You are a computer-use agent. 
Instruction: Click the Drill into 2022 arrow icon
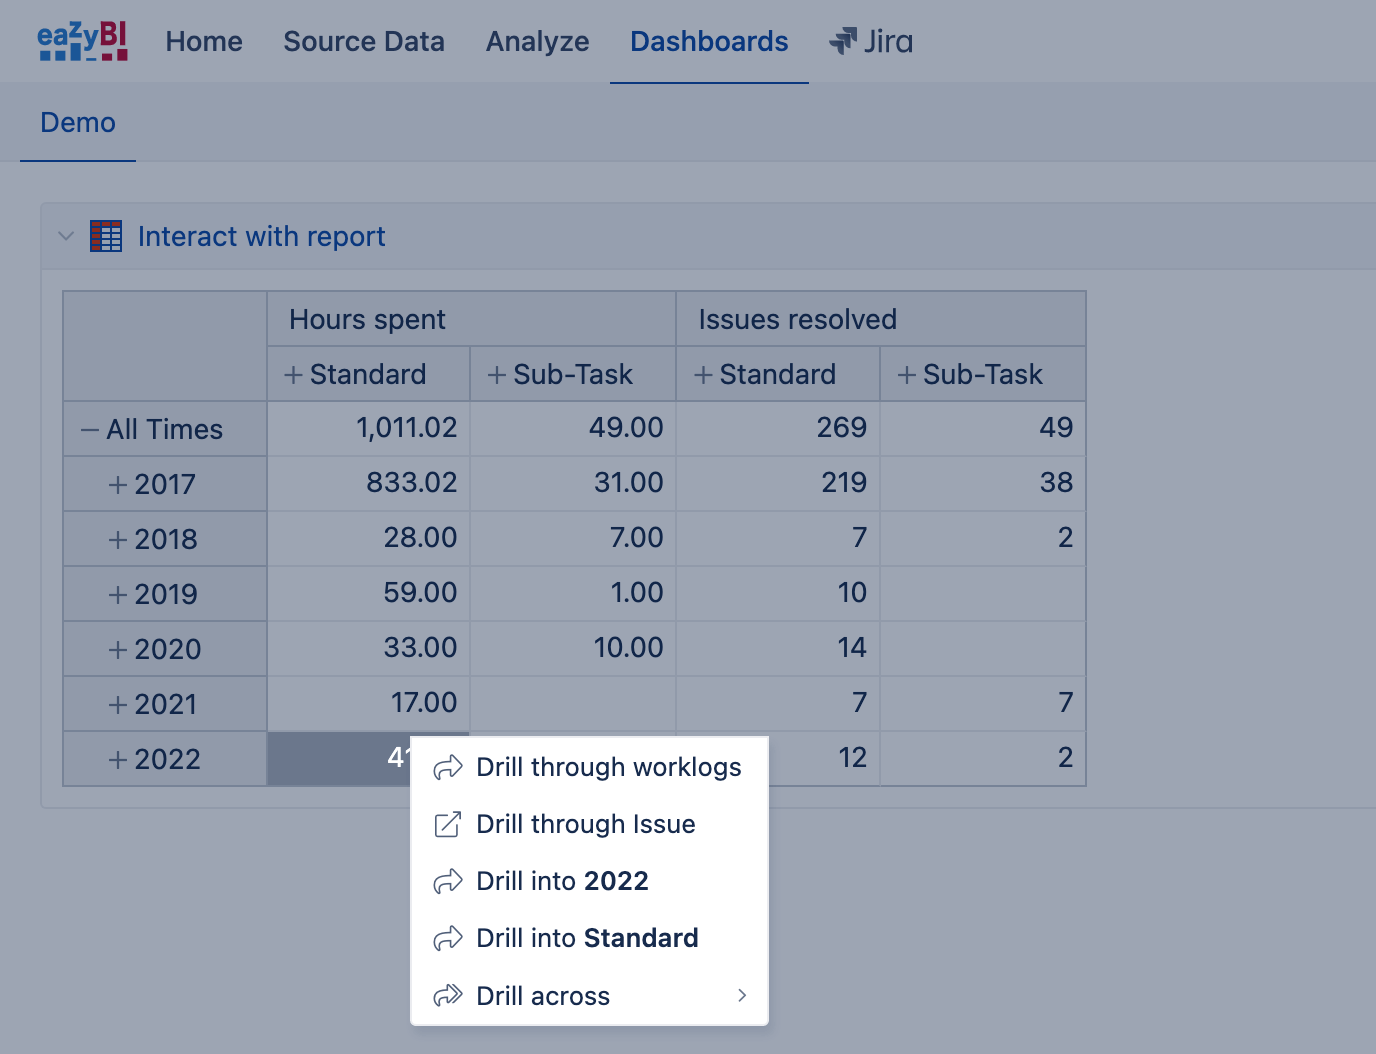point(448,881)
